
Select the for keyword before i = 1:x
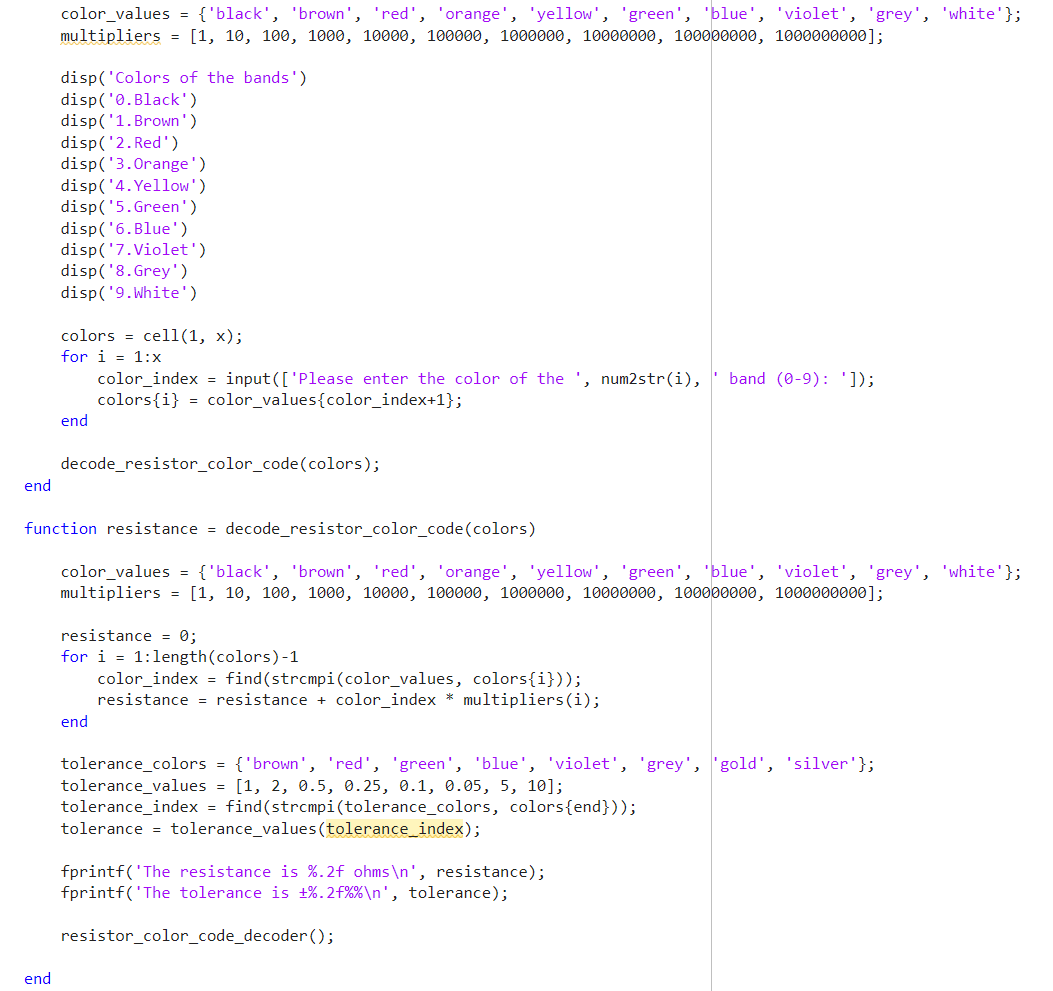[74, 356]
